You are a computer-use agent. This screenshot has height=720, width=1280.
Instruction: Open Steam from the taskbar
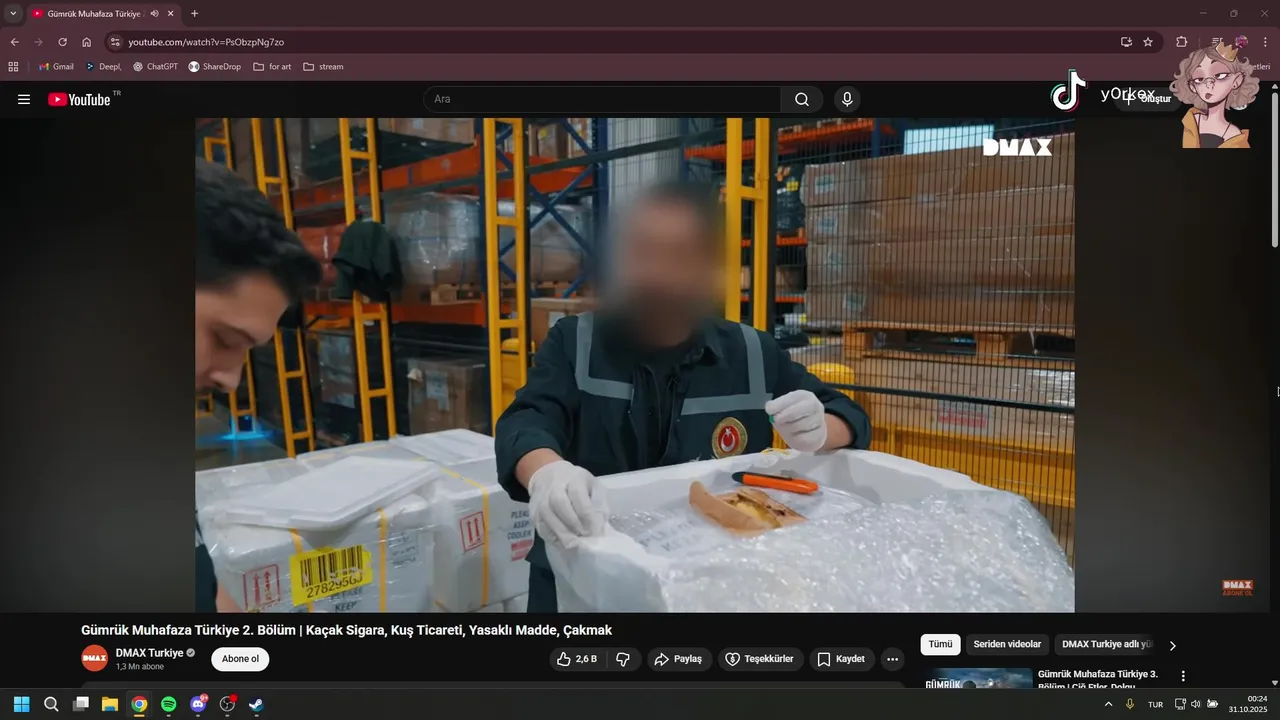[257, 704]
